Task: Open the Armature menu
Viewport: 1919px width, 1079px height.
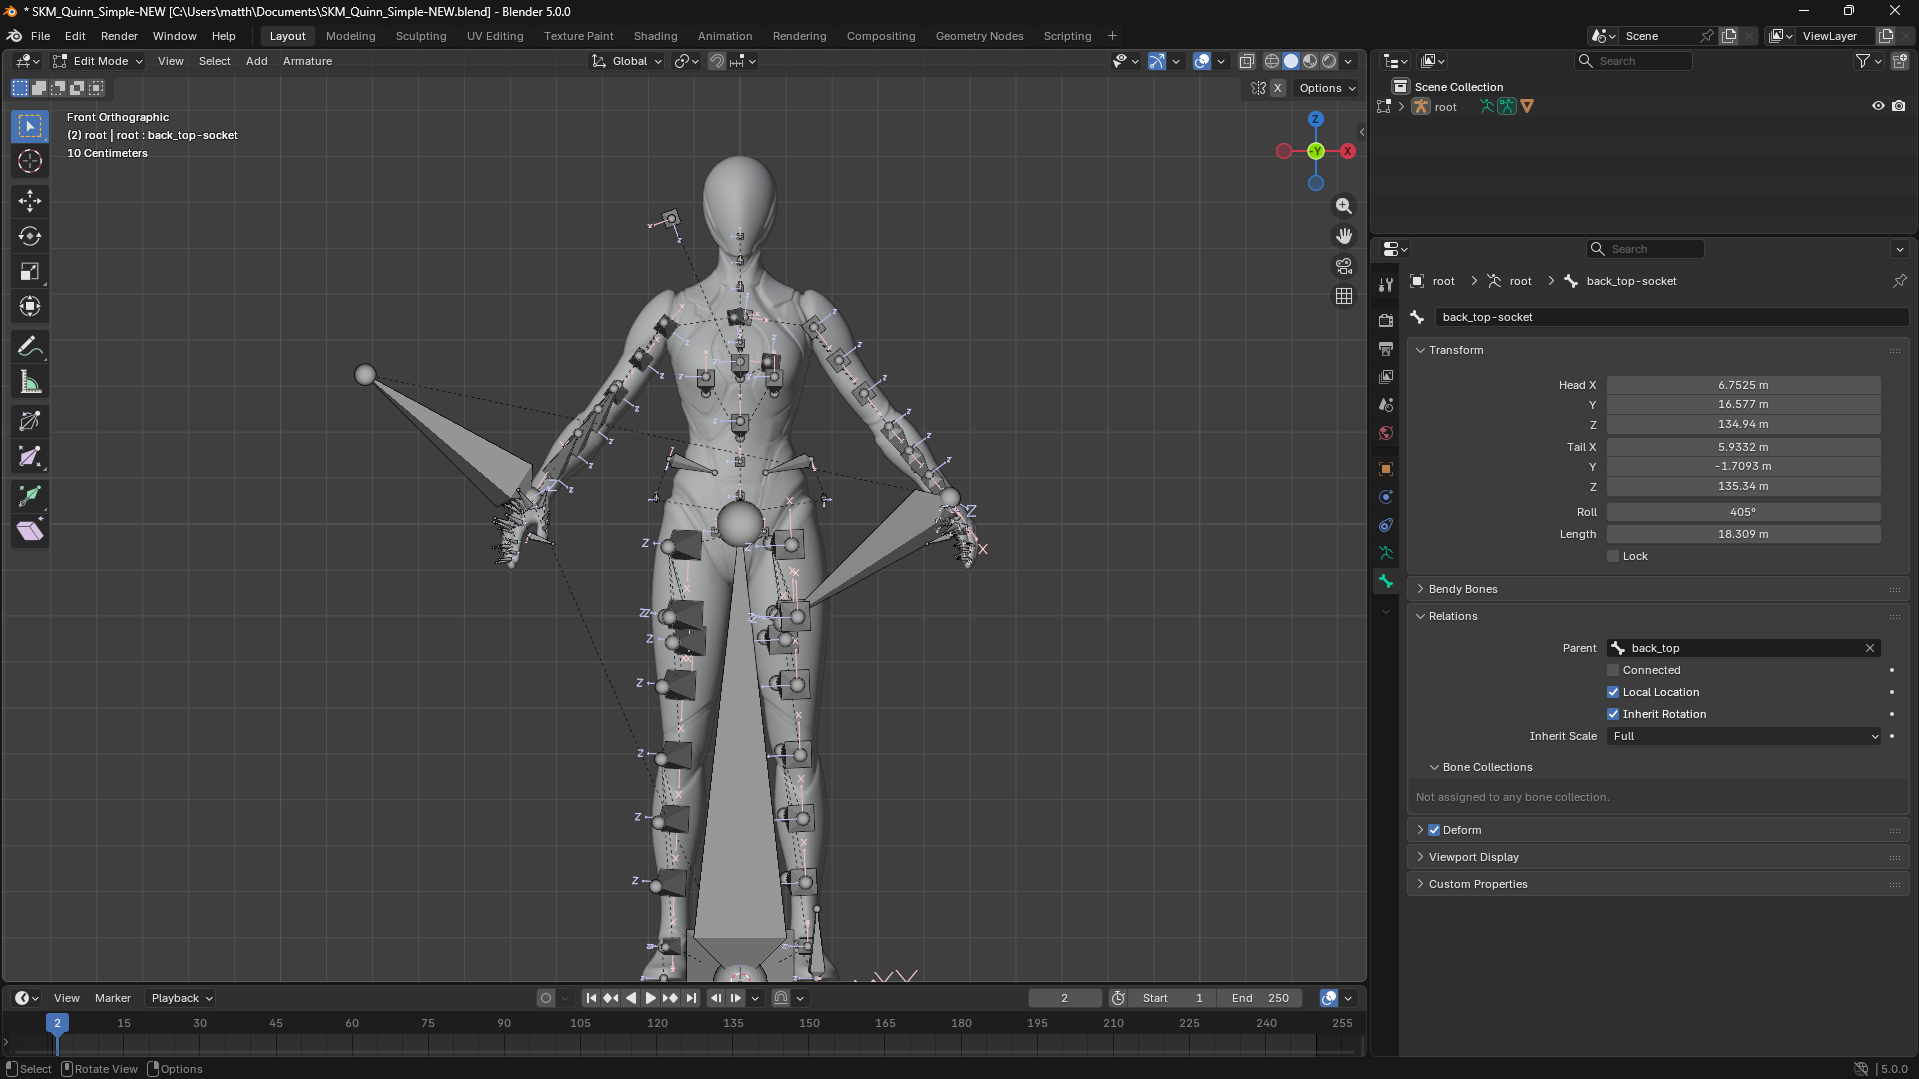Action: click(x=307, y=61)
